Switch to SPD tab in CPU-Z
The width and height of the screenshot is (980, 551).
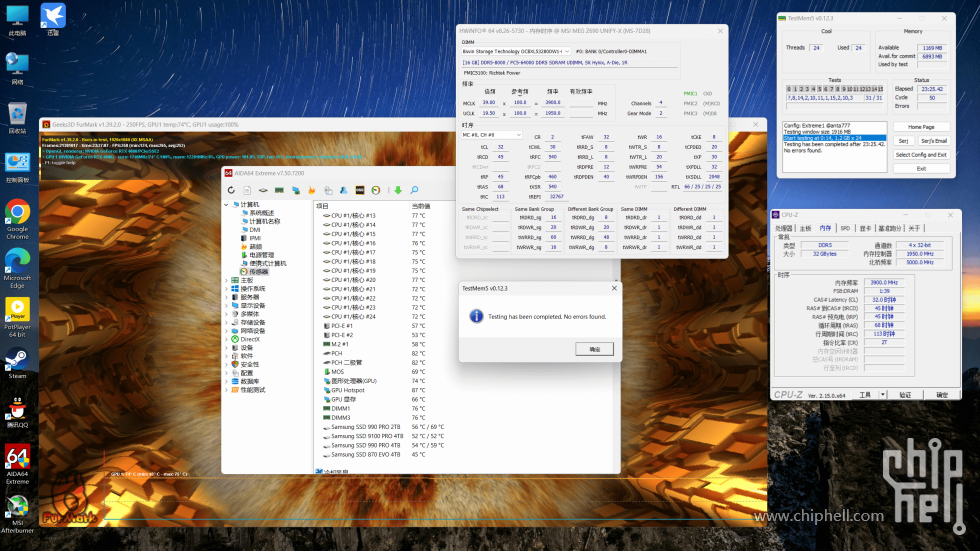pos(845,228)
